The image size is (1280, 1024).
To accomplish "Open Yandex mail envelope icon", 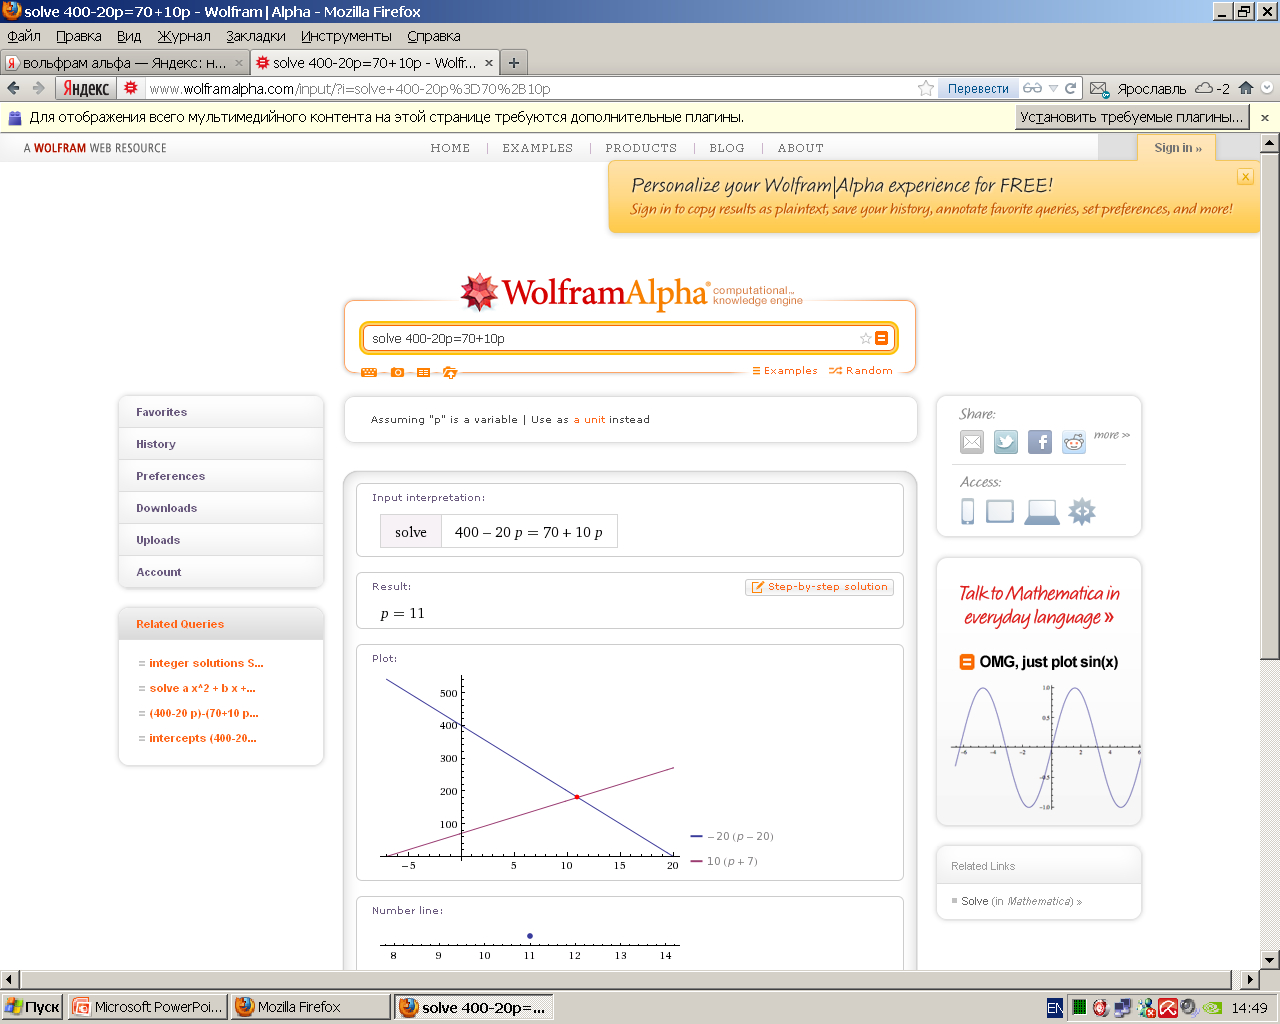I will 1099,88.
